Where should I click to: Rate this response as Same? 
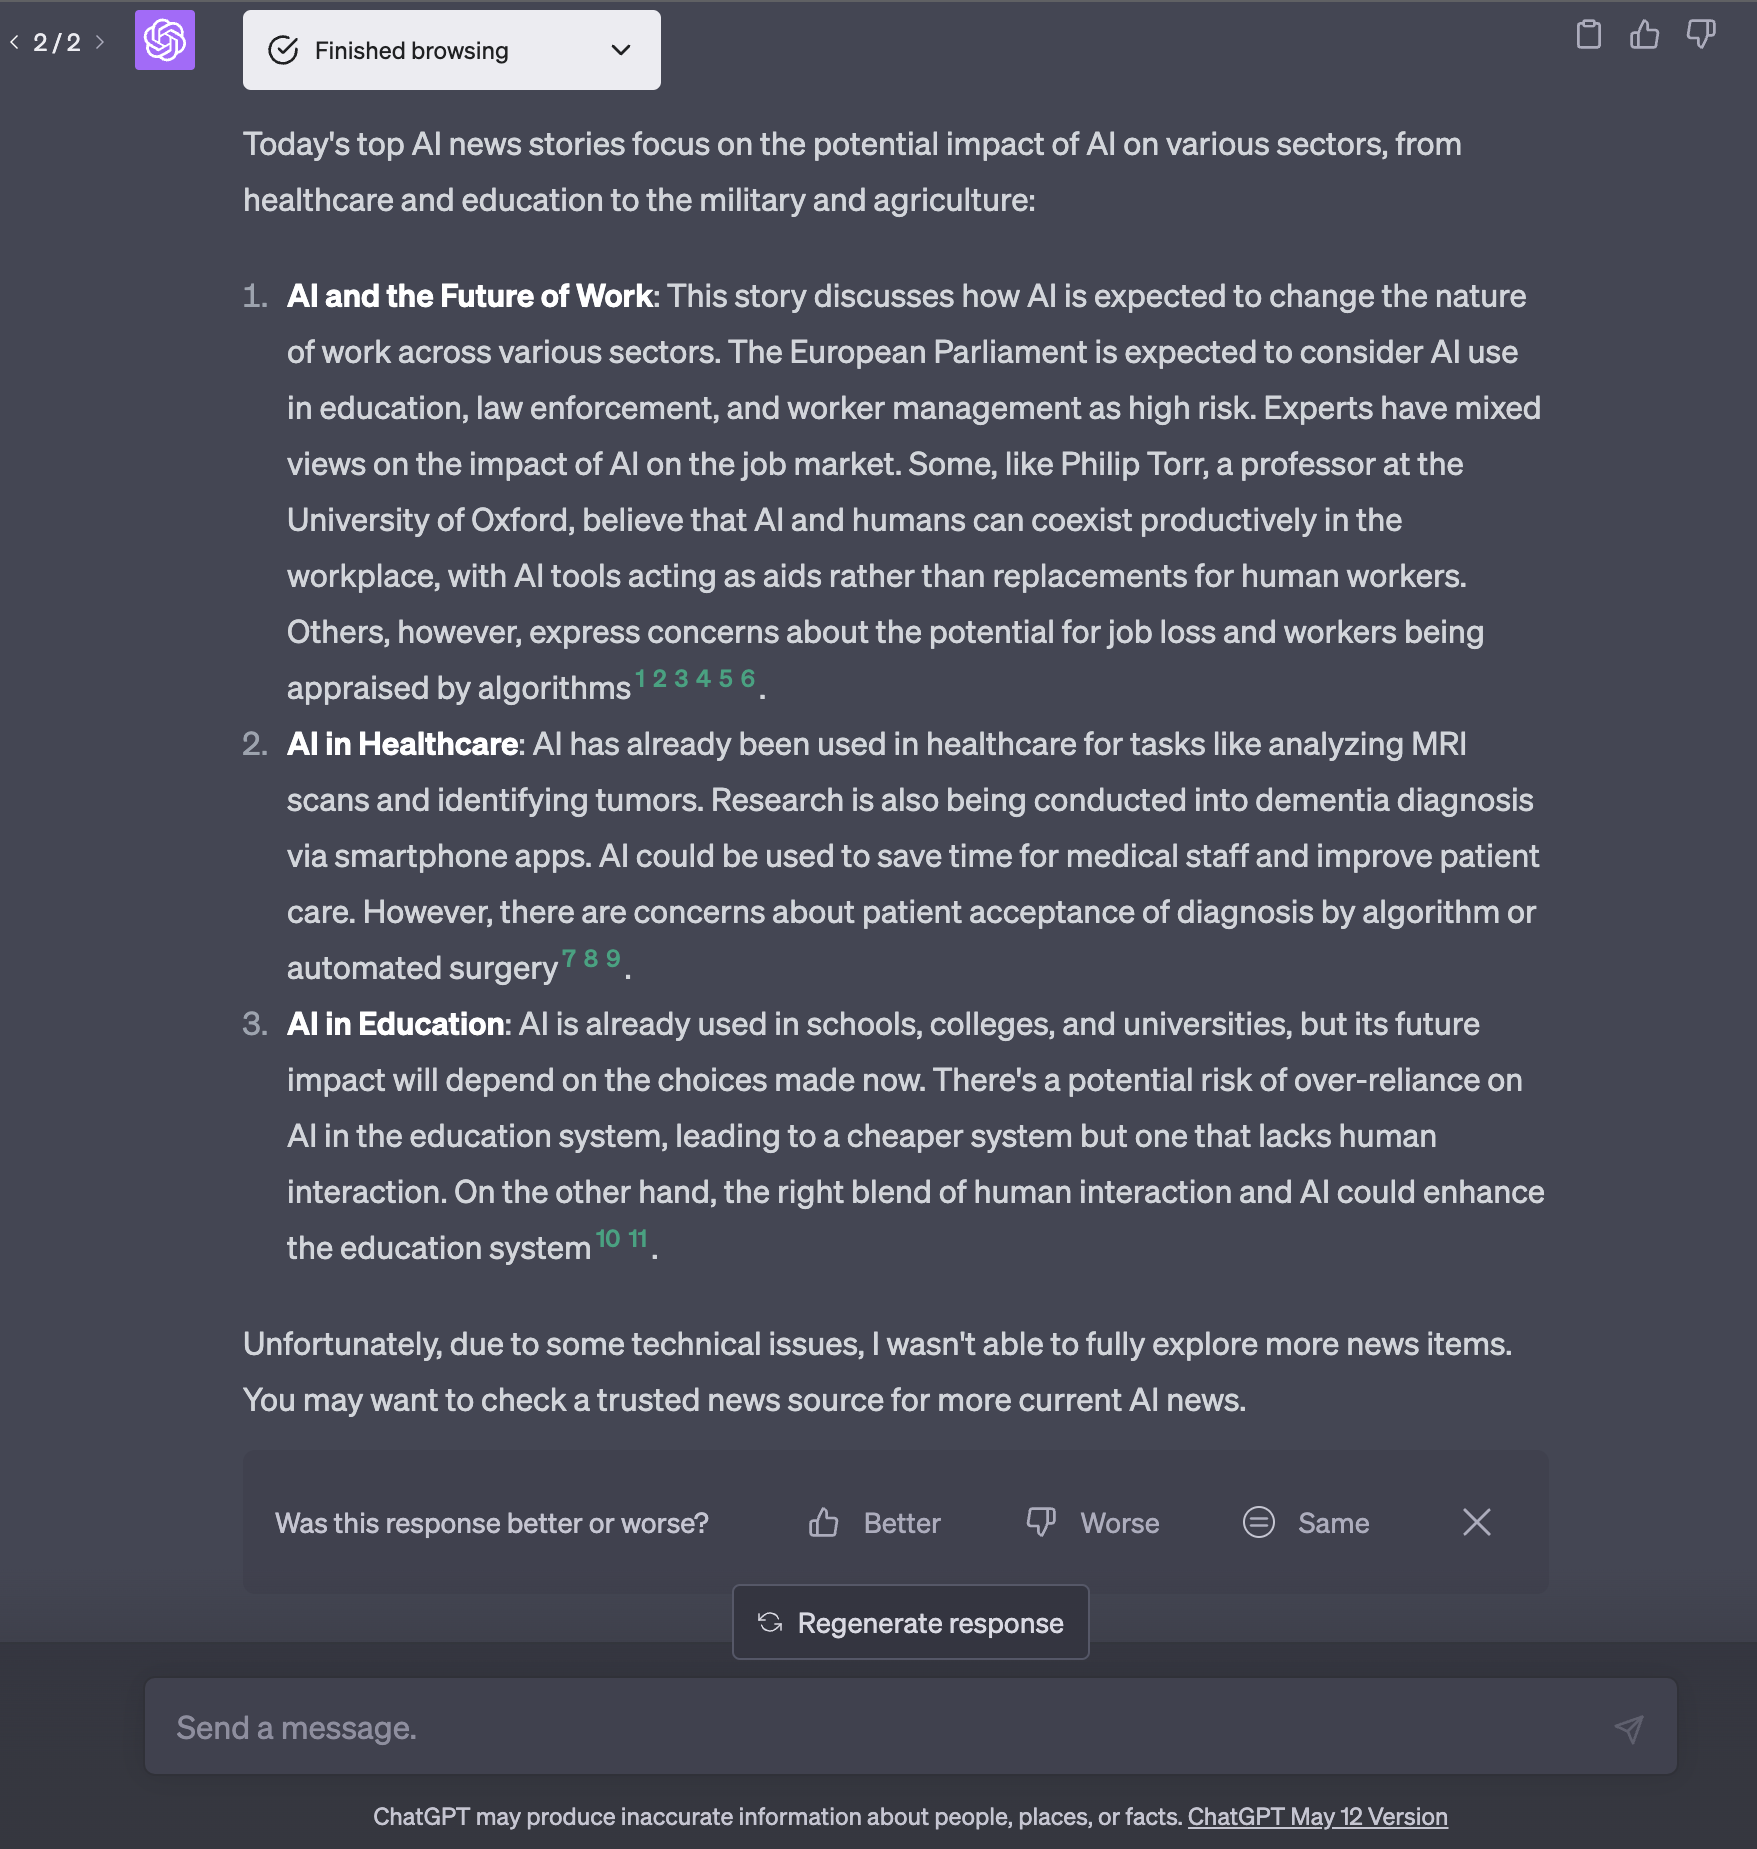tap(1306, 1523)
